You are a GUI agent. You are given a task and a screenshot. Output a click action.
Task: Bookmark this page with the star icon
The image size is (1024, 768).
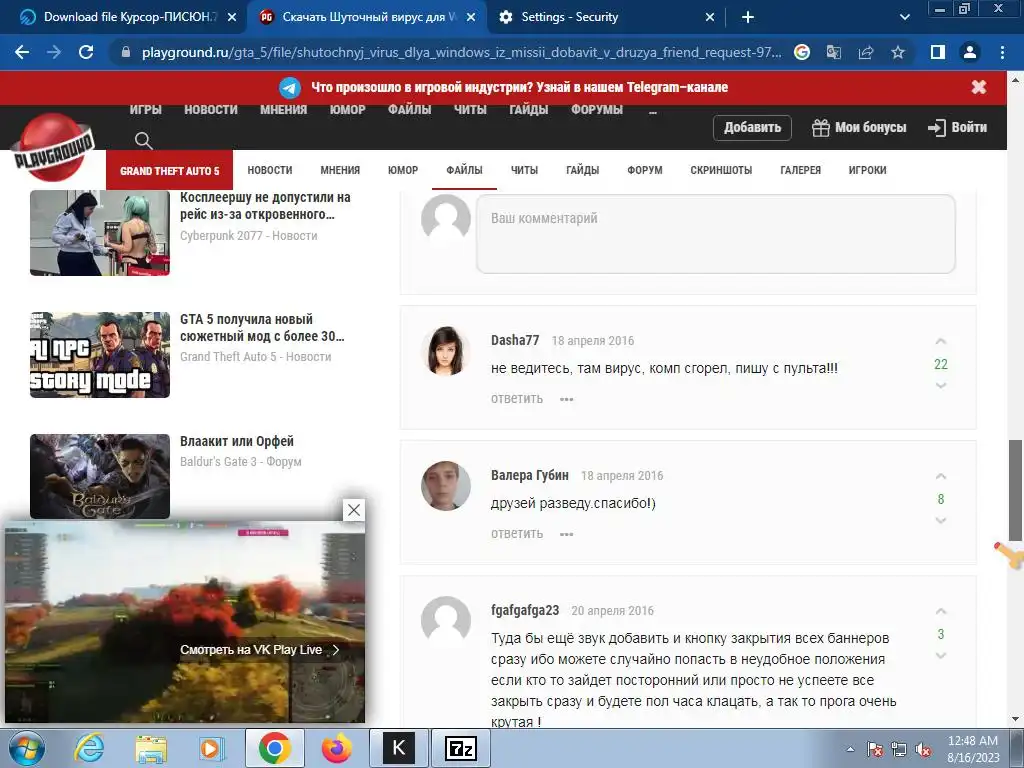[x=898, y=52]
